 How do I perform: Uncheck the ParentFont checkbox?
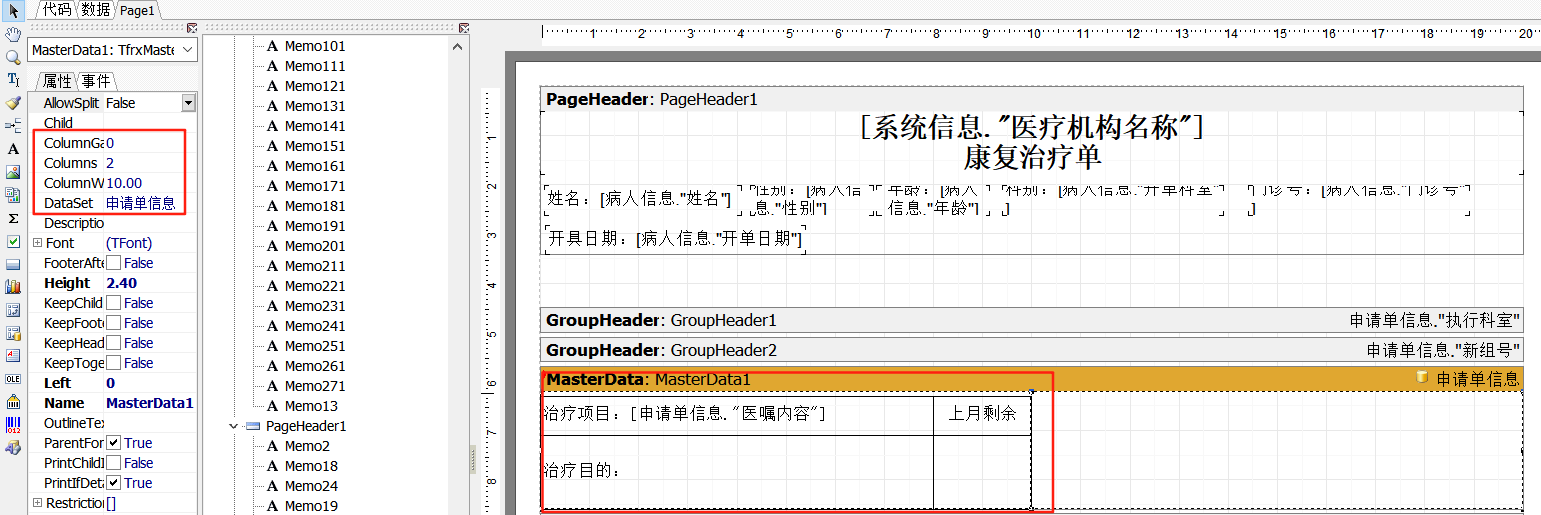click(x=114, y=443)
